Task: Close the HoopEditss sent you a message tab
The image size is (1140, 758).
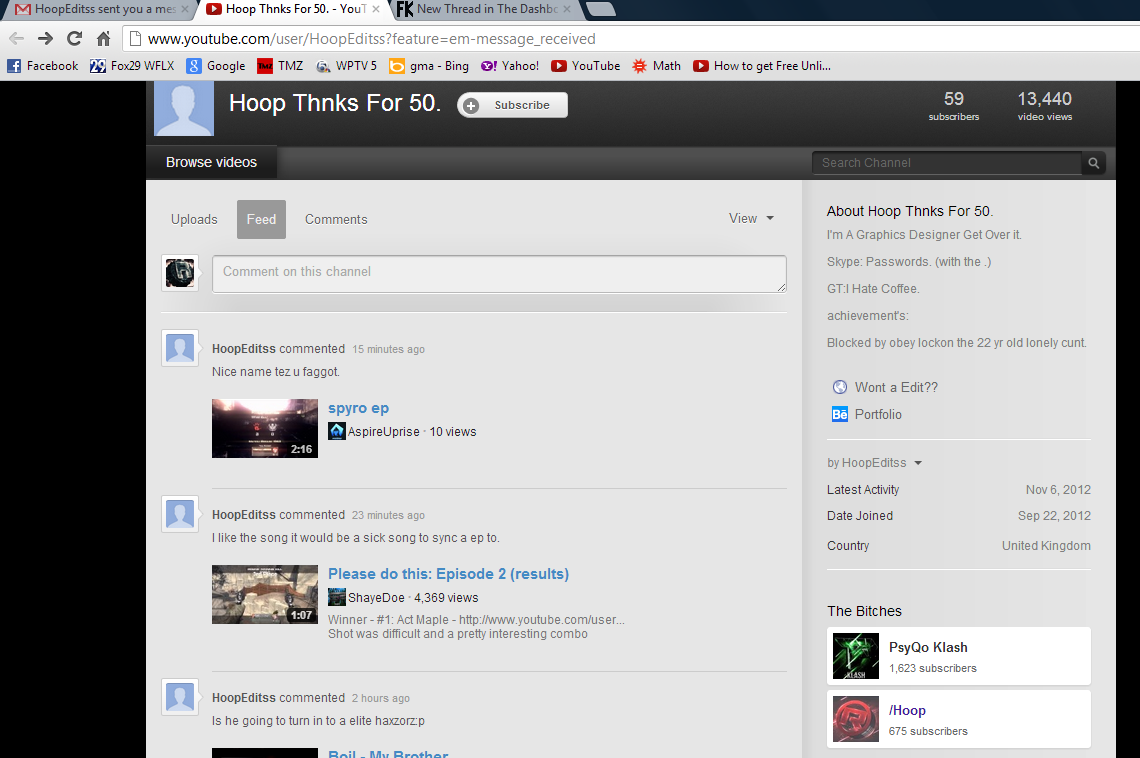Action: click(x=185, y=9)
